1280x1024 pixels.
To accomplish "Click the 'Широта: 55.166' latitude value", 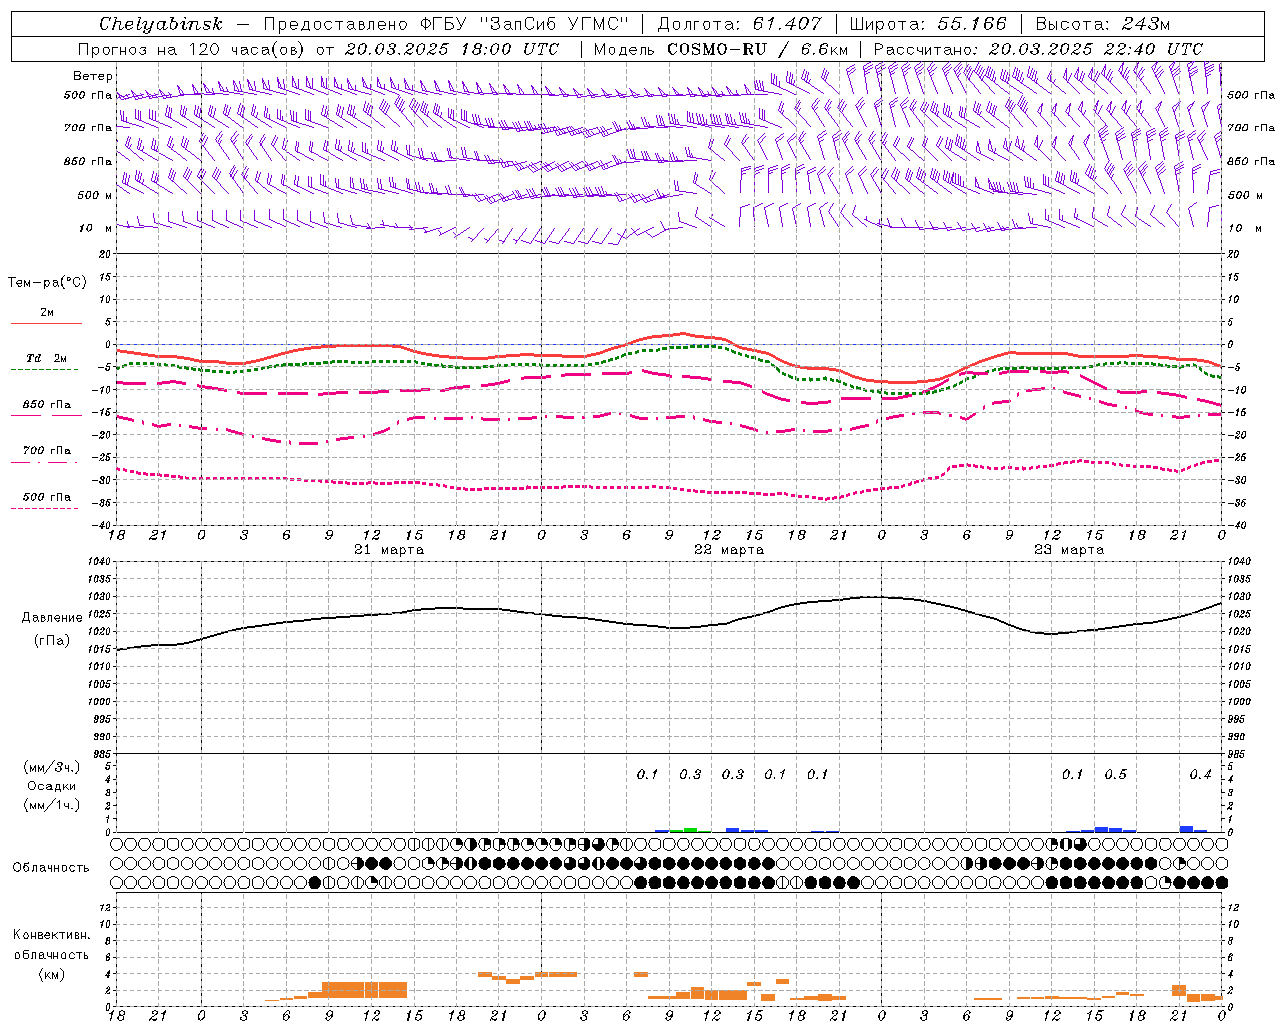I will (928, 24).
